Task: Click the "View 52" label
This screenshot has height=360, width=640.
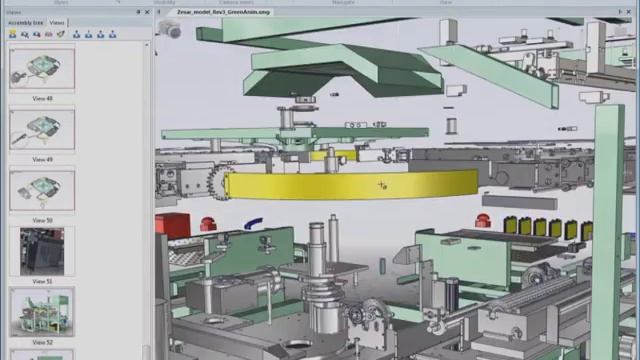Action: tap(42, 342)
